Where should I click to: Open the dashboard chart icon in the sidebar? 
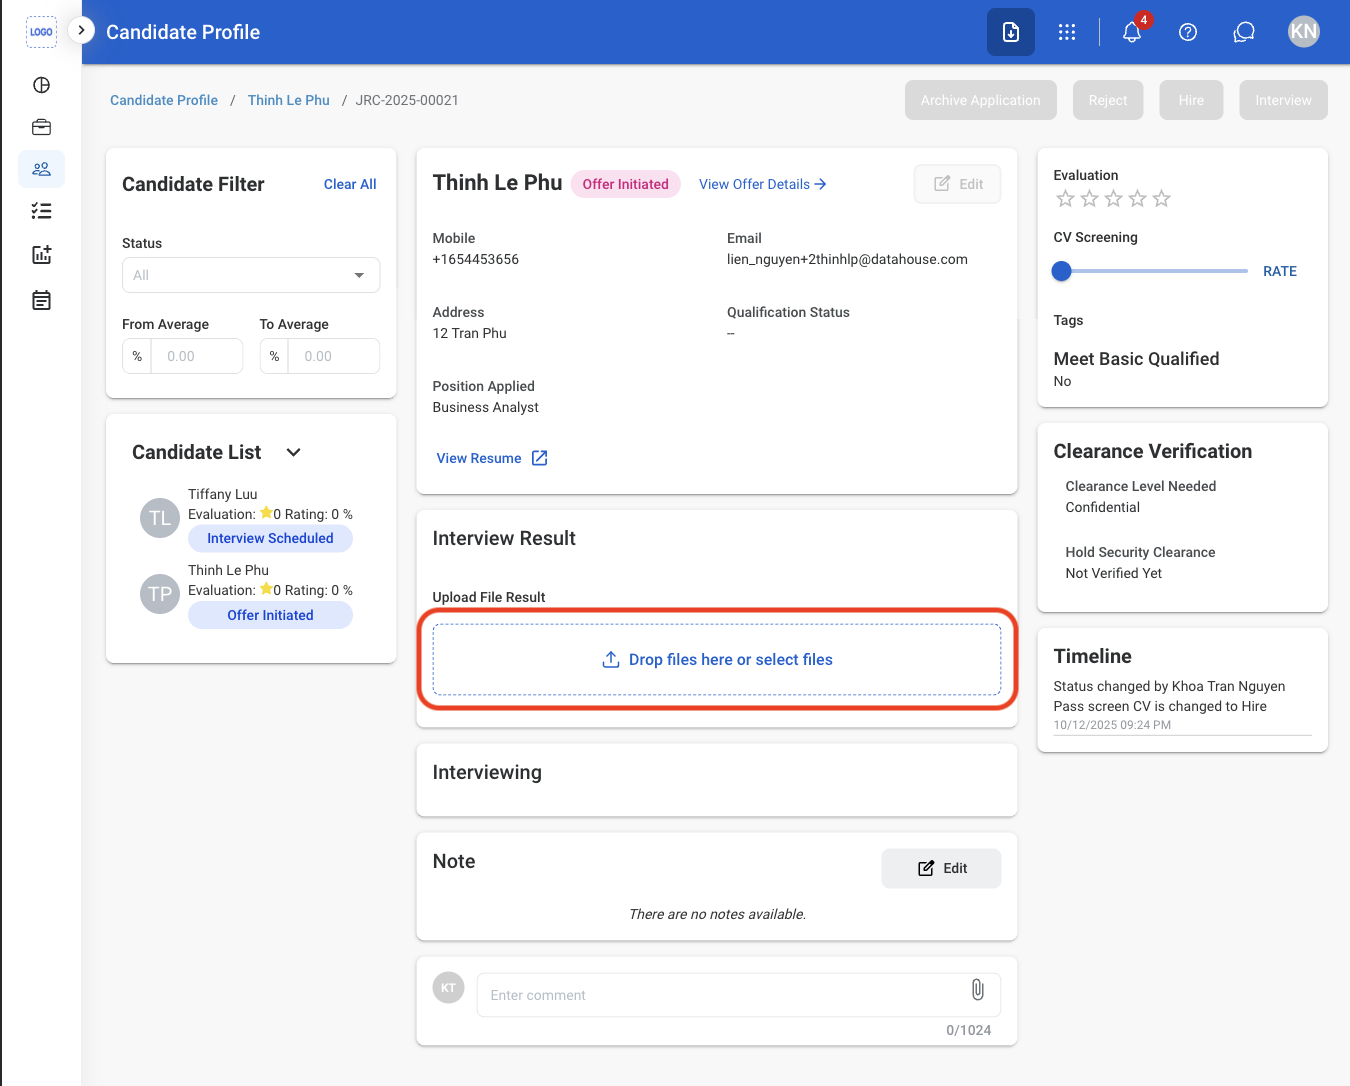click(41, 85)
